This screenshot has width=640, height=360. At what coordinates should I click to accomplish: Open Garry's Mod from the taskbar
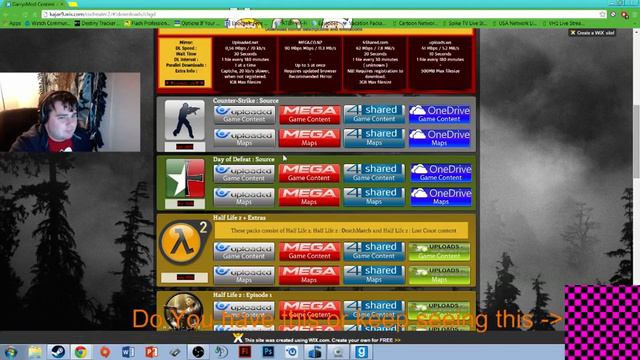(x=362, y=352)
